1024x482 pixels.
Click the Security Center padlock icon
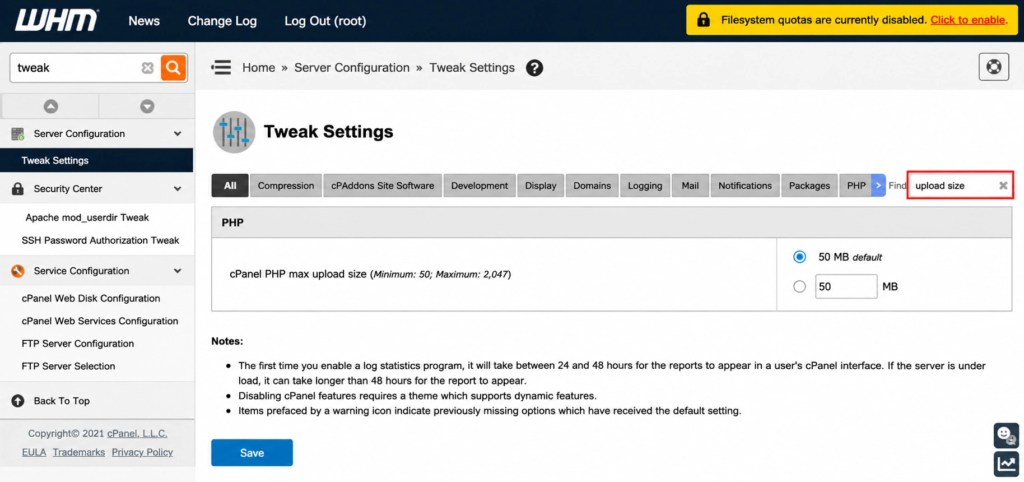click(x=18, y=189)
